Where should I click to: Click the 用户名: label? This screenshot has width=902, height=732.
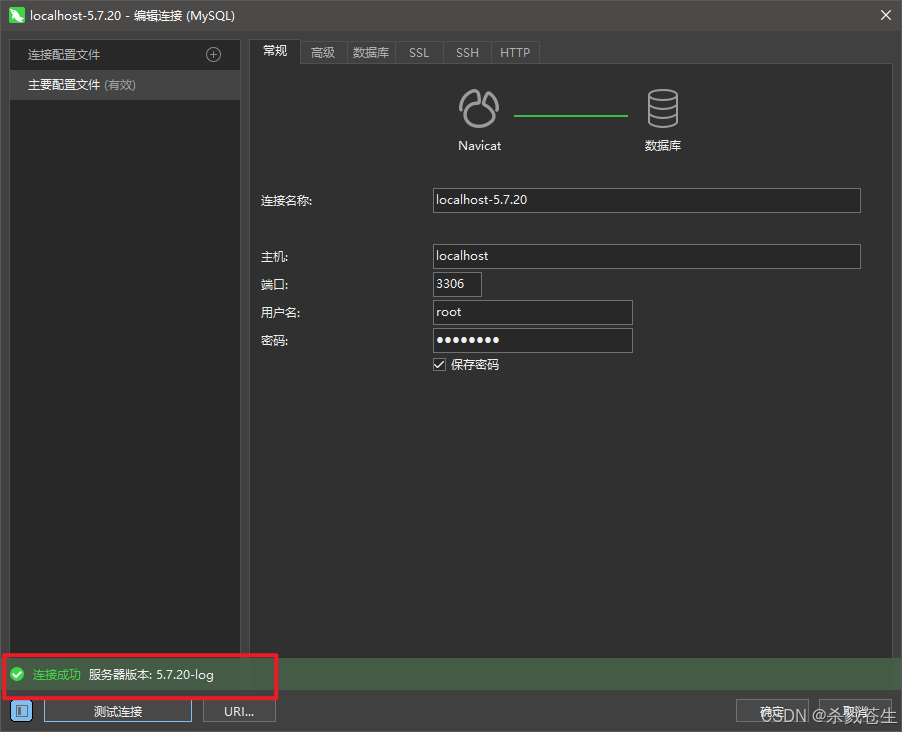point(280,313)
